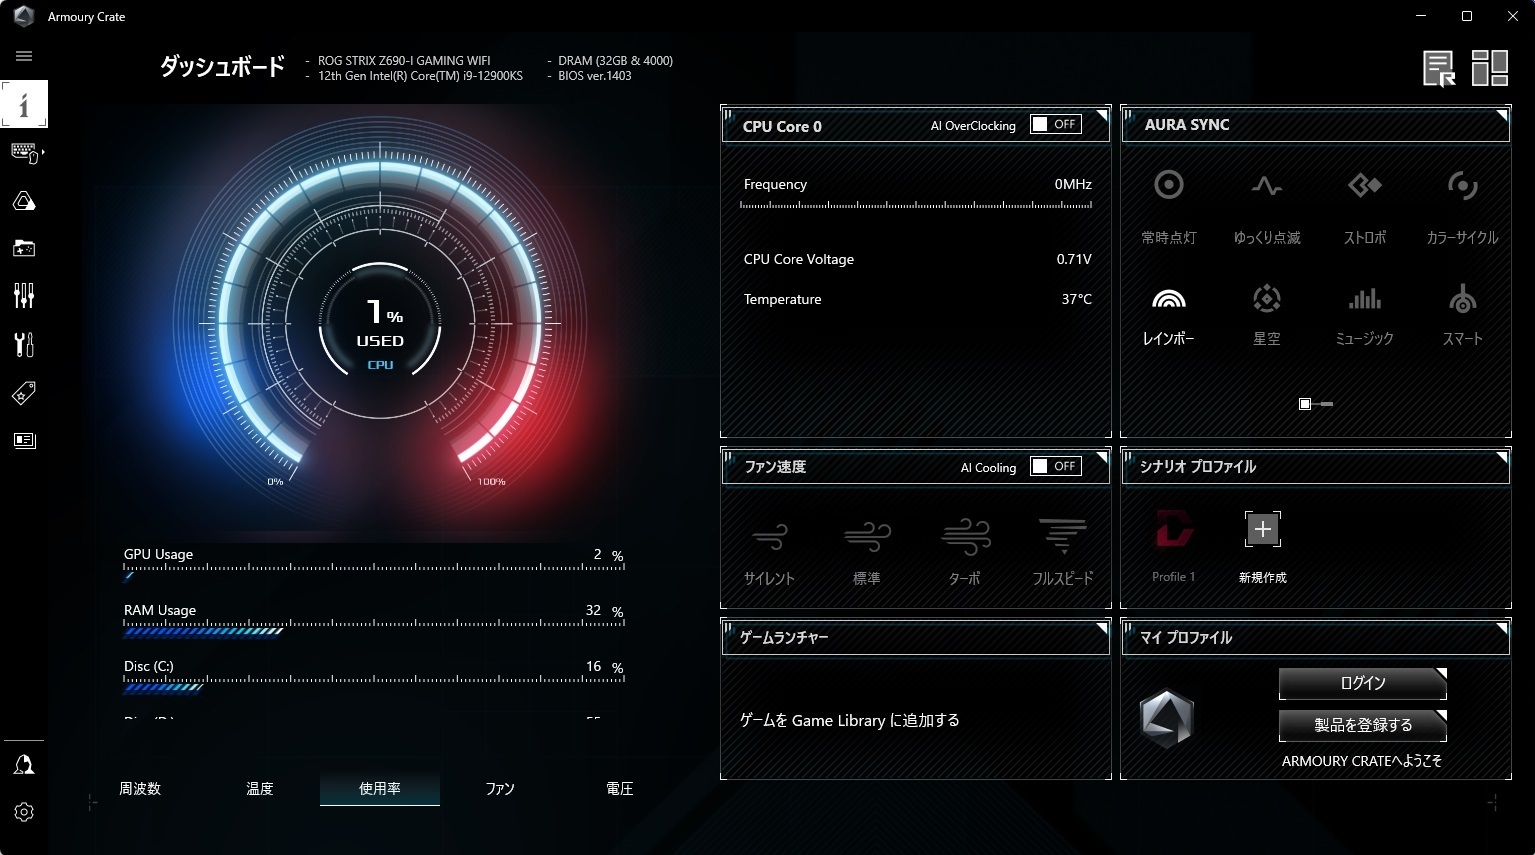Click ゲームを Game Library に追加する text
This screenshot has width=1535, height=855.
(x=850, y=720)
